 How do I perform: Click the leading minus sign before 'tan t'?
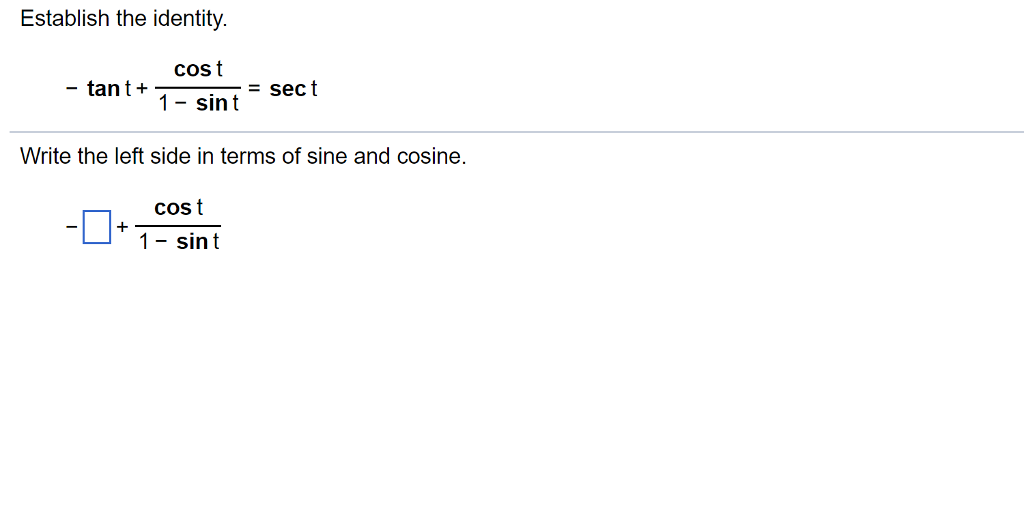(x=72, y=89)
